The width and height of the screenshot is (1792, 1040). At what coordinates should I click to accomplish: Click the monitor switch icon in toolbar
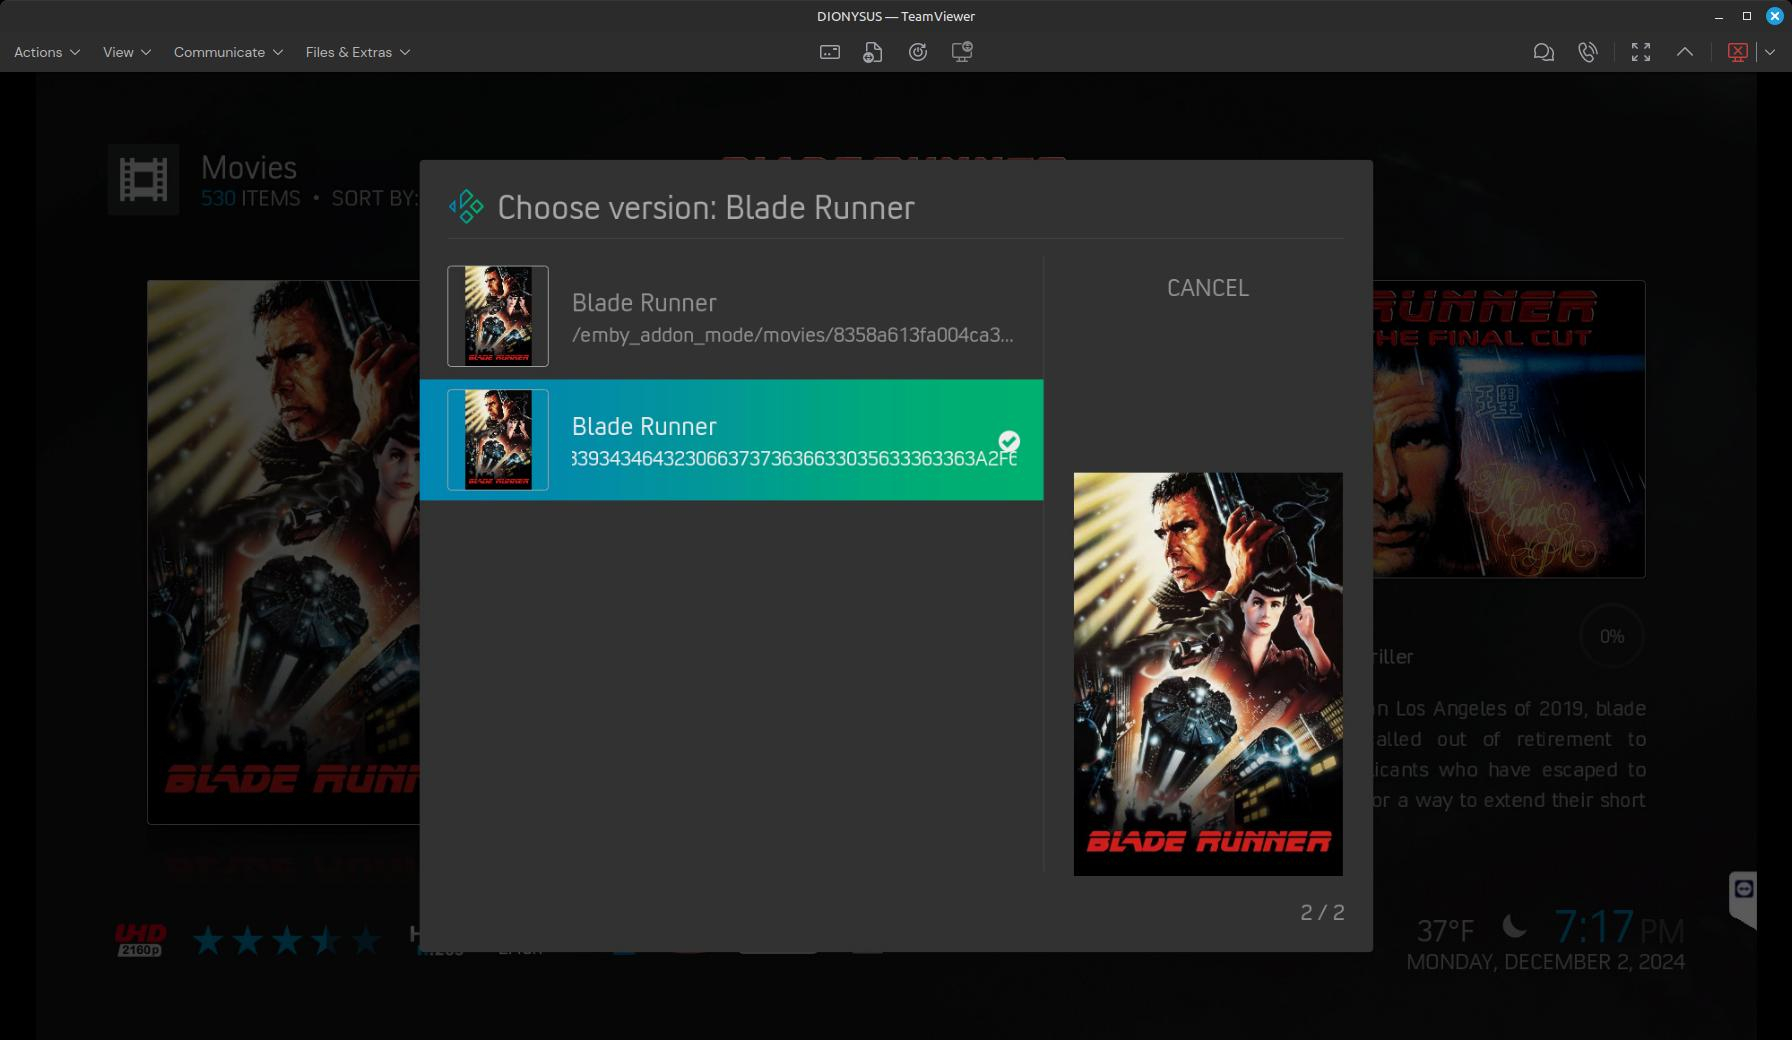962,52
